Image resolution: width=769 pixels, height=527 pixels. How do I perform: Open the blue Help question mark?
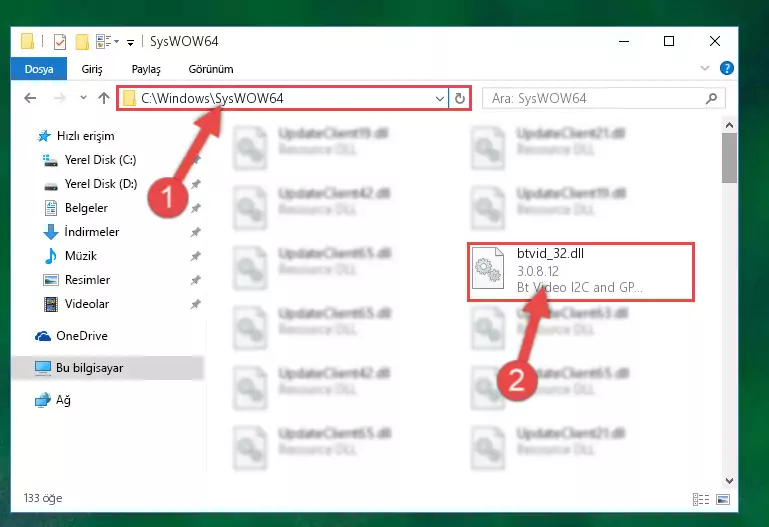(x=726, y=68)
